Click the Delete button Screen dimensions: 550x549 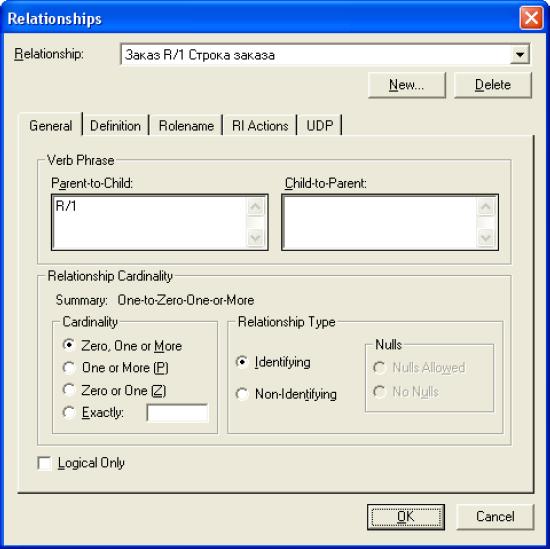(492, 85)
